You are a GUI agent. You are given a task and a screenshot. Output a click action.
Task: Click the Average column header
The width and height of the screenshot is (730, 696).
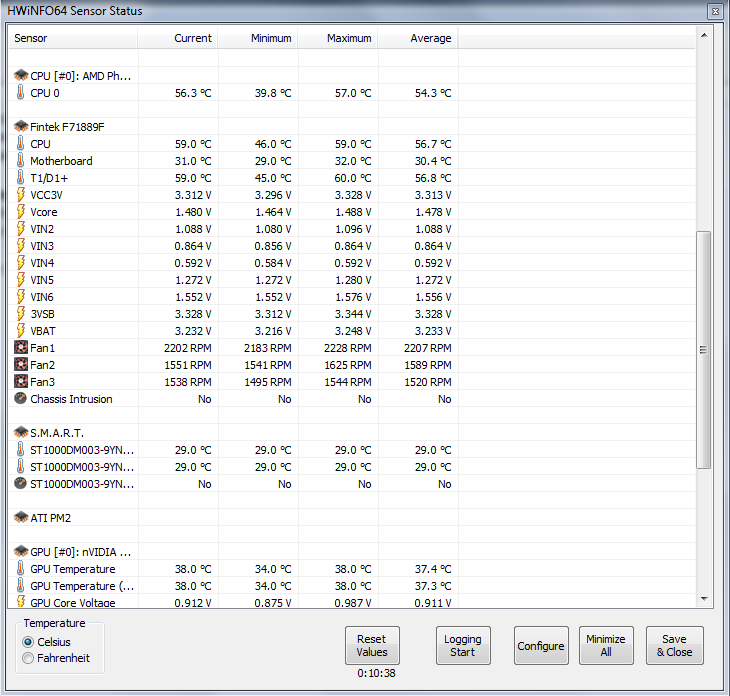418,38
